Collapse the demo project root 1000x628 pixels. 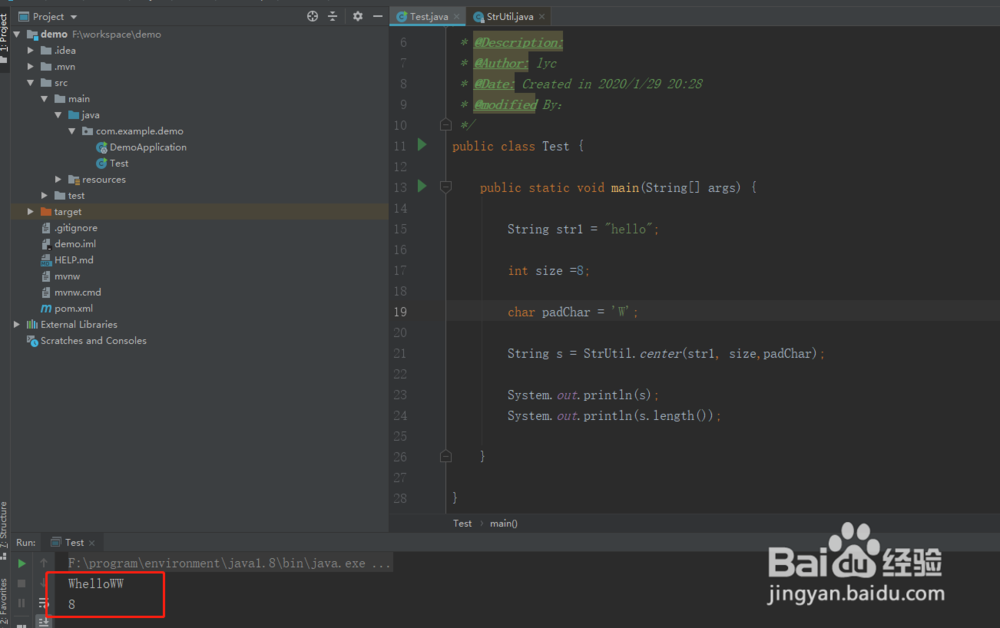tap(17, 34)
